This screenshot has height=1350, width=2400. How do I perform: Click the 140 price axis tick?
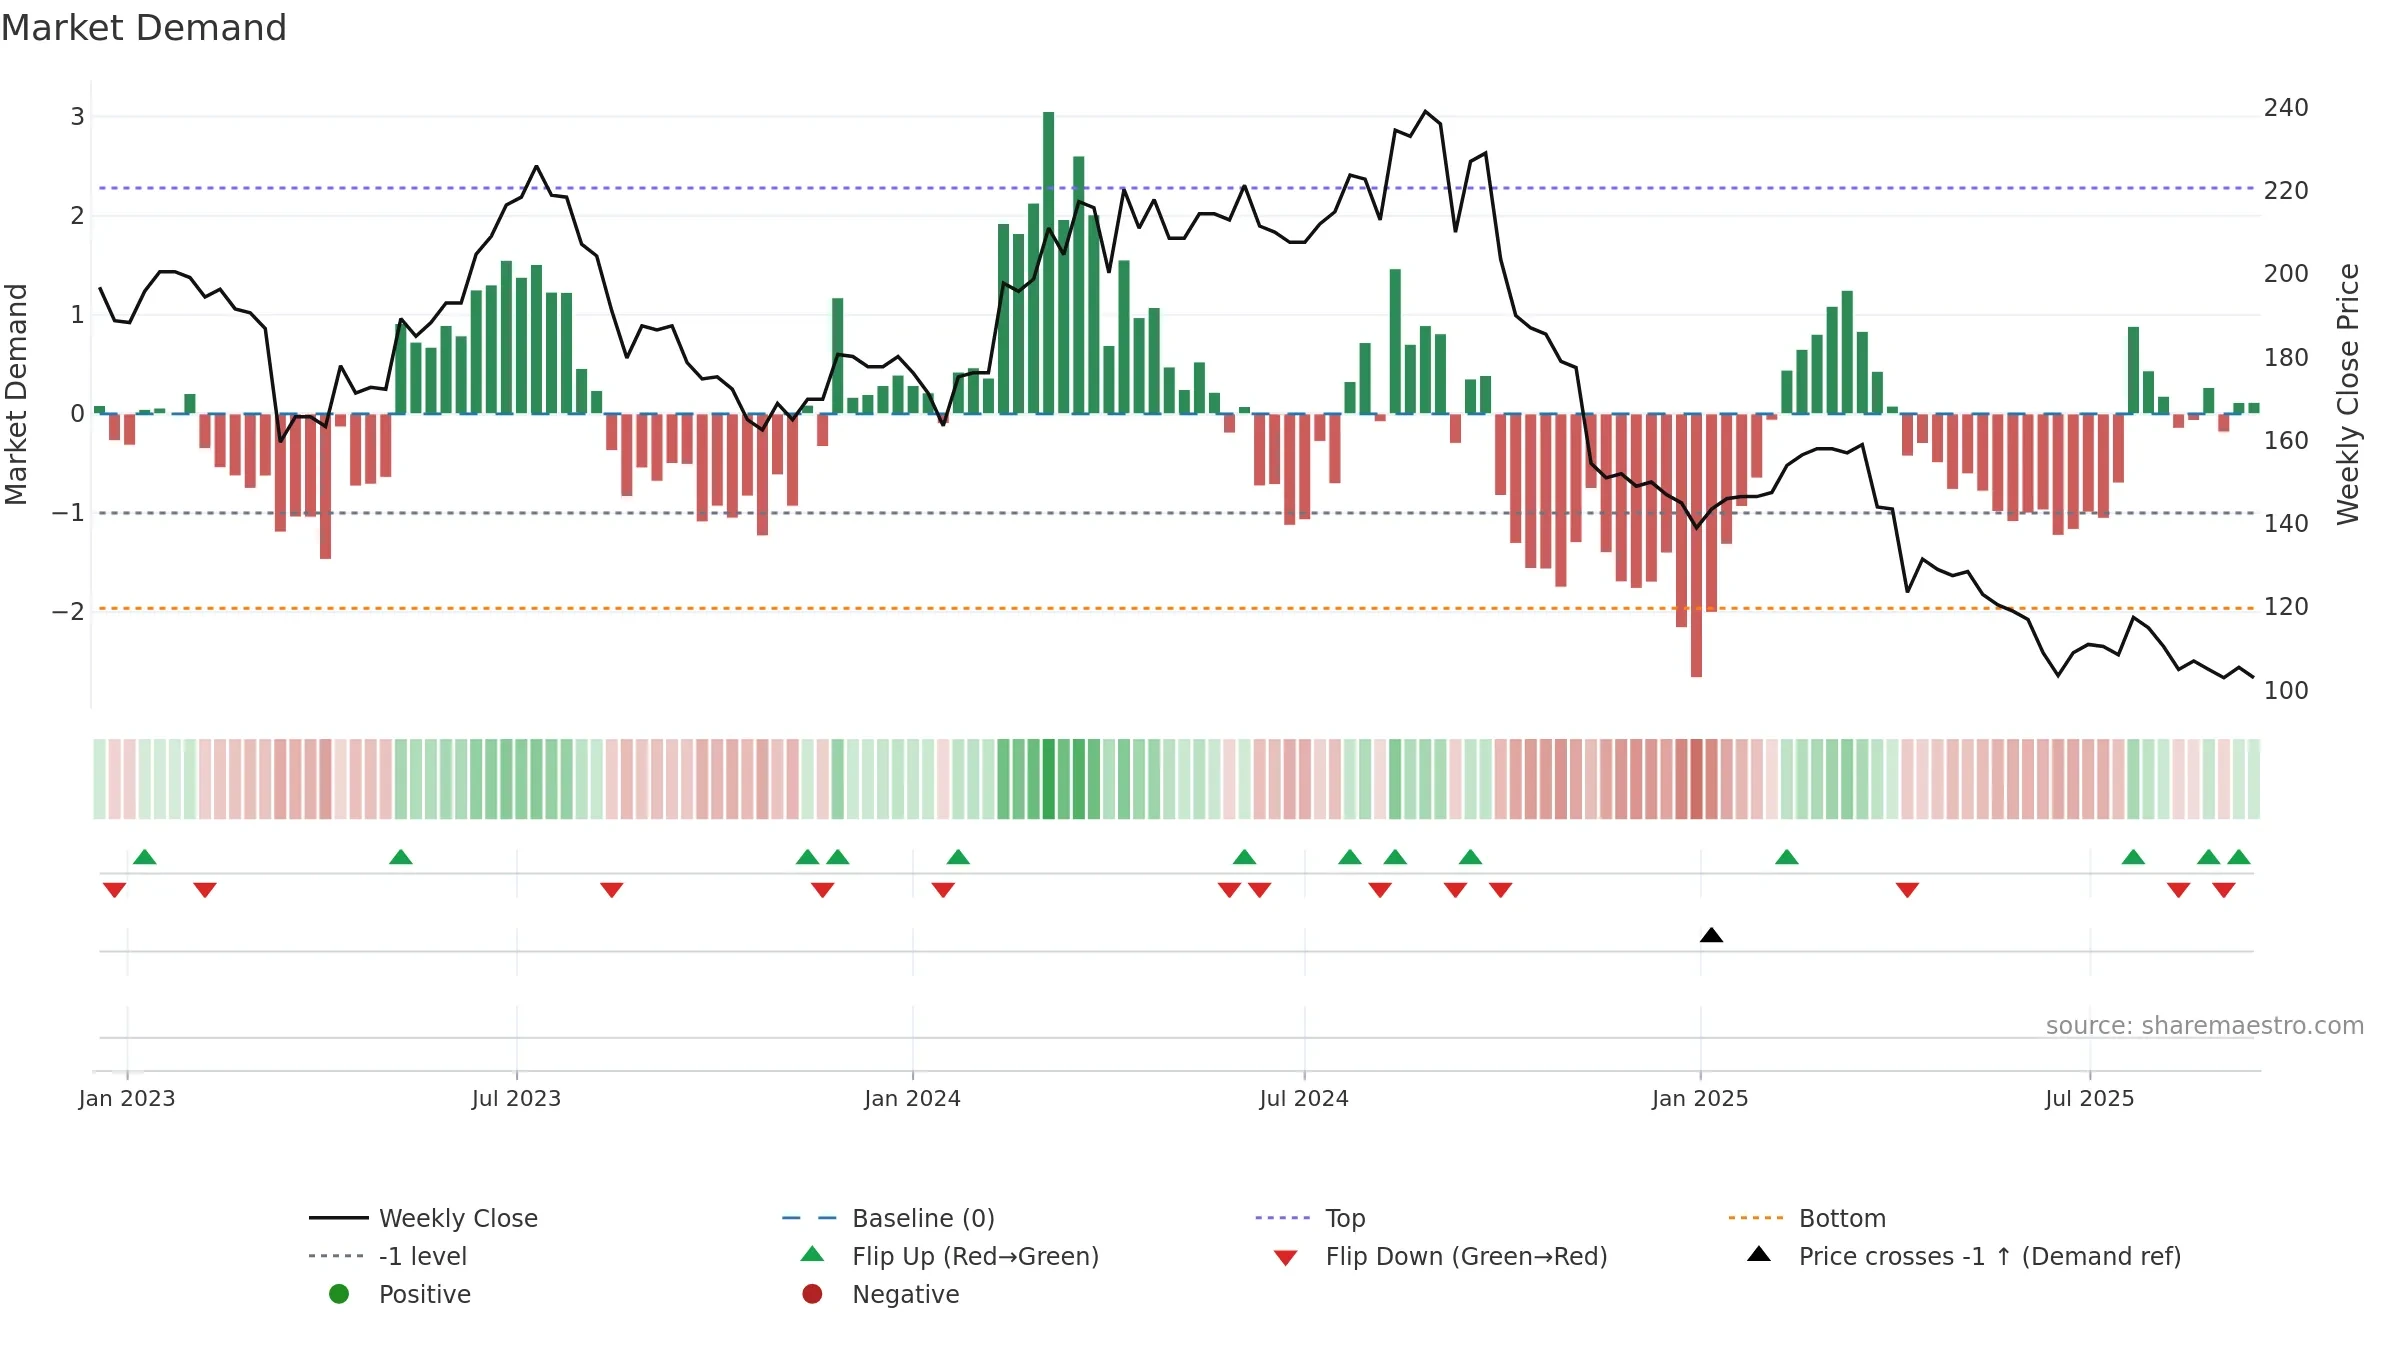point(2286,523)
